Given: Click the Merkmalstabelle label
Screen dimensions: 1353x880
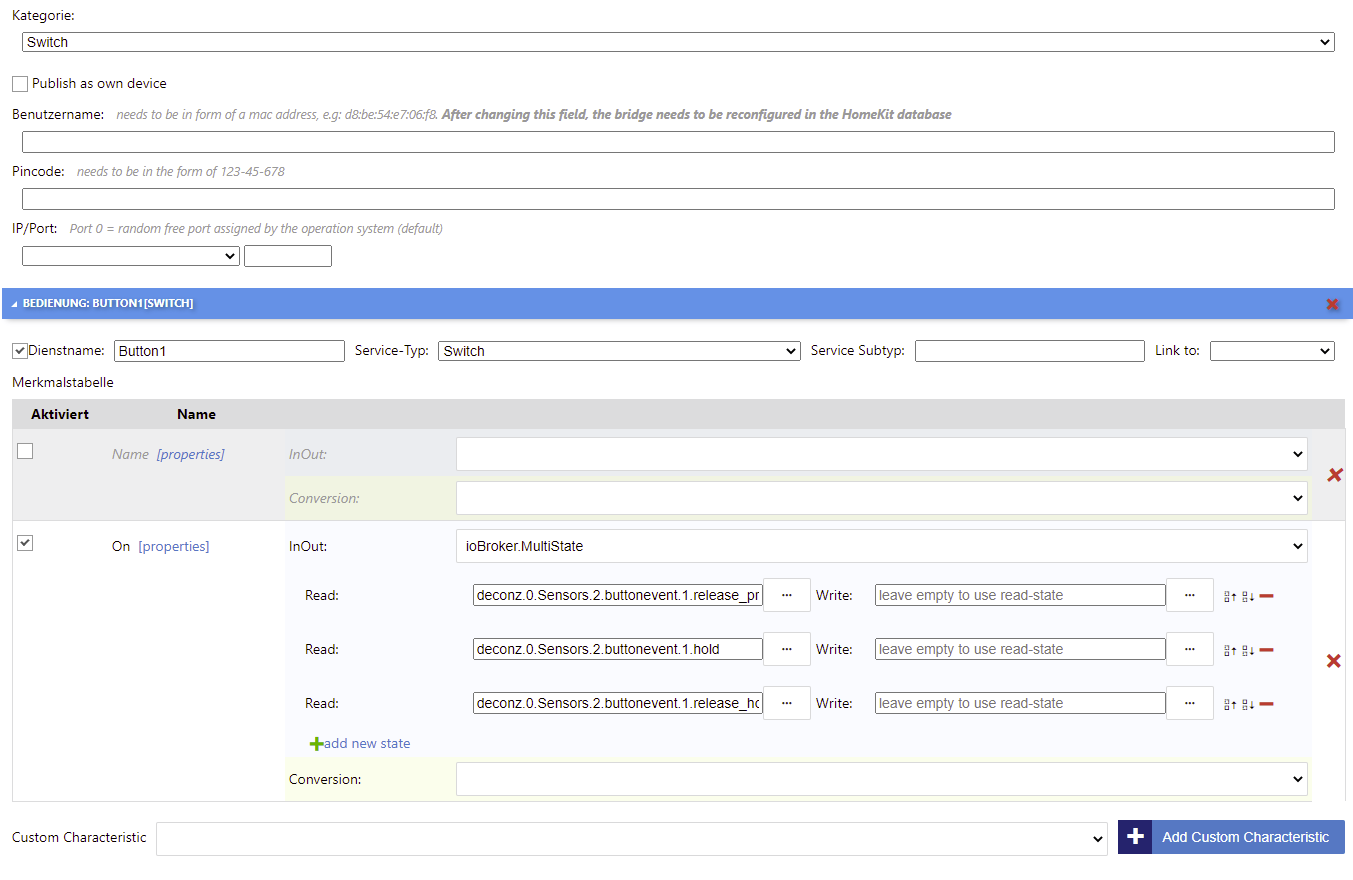Looking at the screenshot, I should (63, 382).
